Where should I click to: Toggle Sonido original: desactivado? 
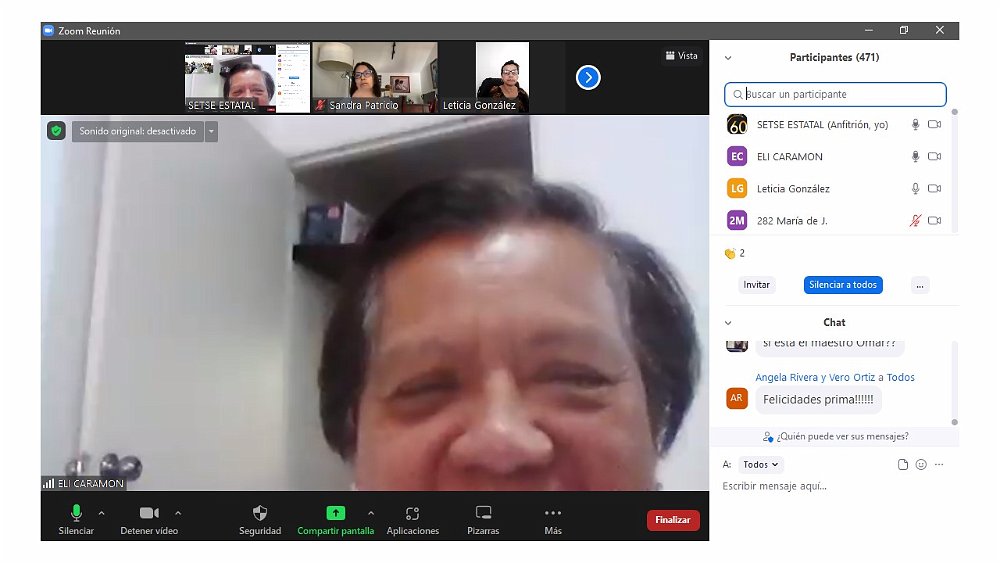coord(138,131)
